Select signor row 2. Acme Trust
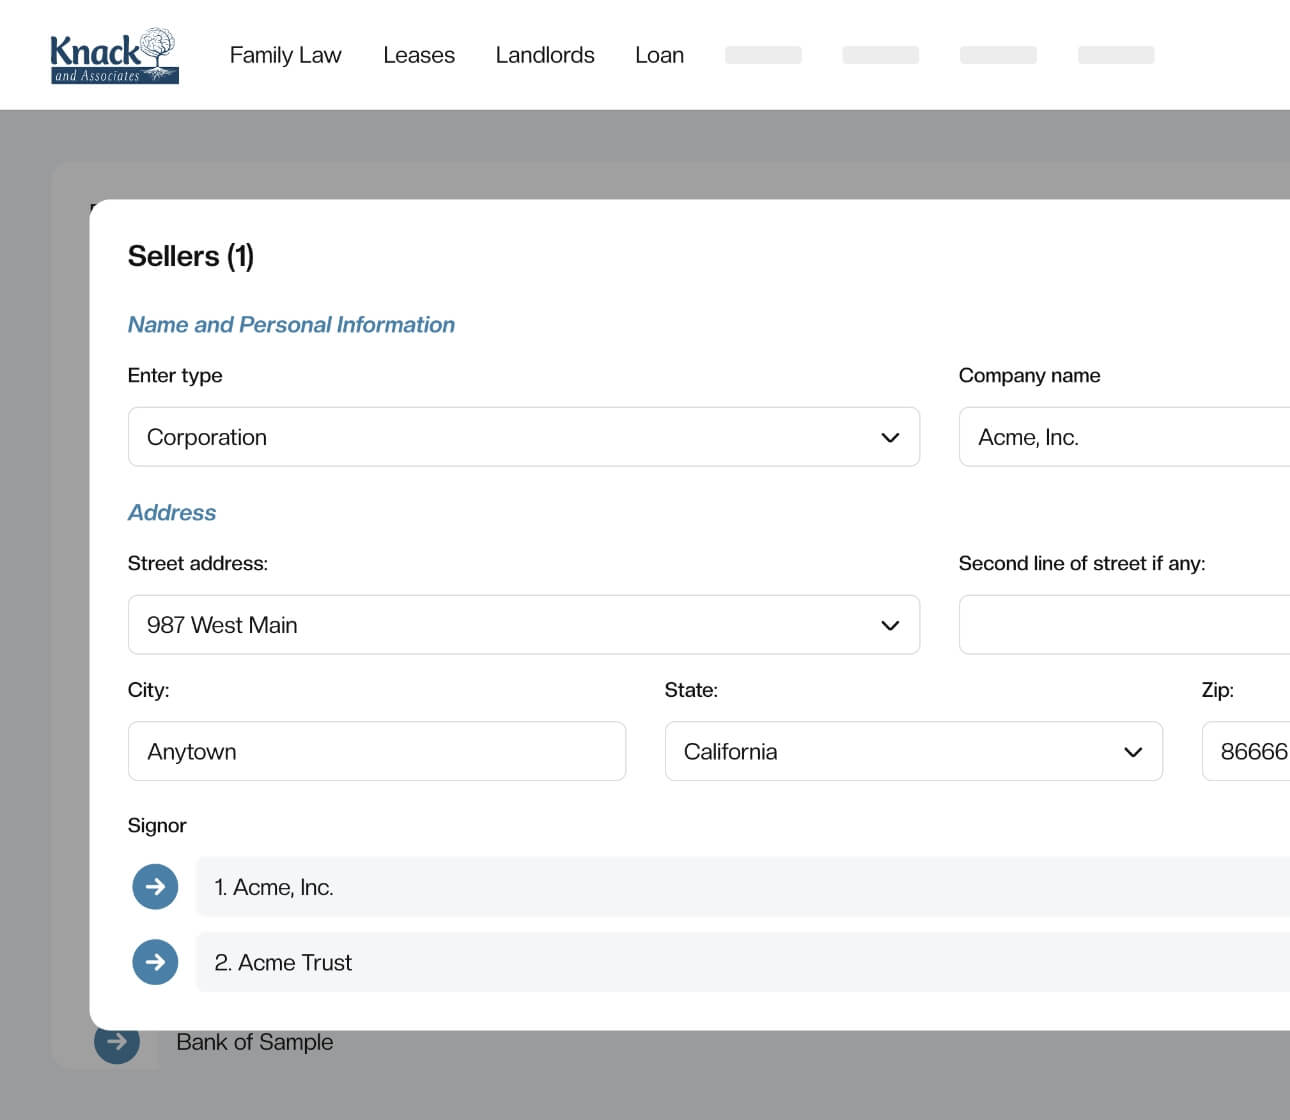This screenshot has height=1120, width=1290. 740,962
